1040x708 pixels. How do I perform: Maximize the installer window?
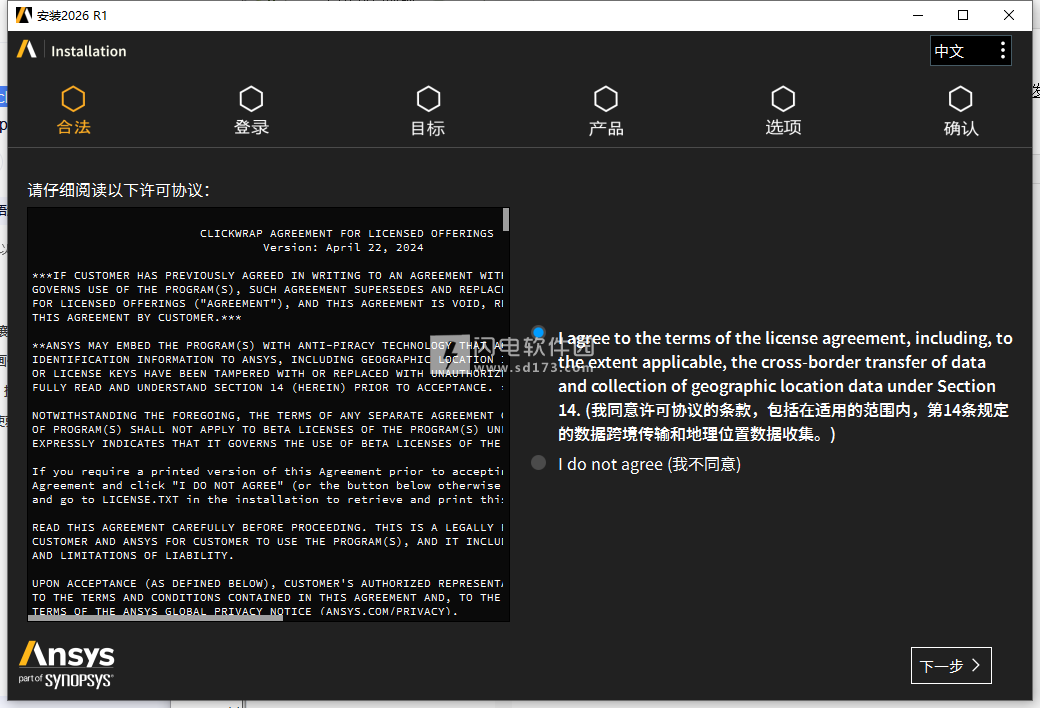pos(963,15)
